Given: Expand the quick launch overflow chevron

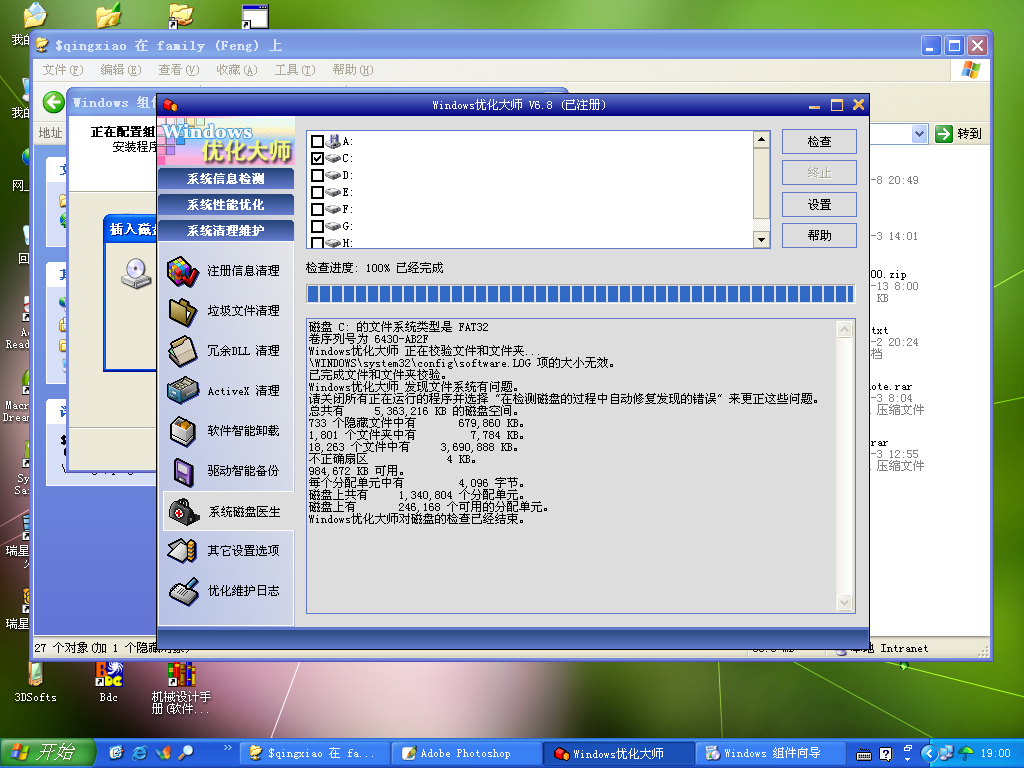Looking at the screenshot, I should click(x=227, y=748).
